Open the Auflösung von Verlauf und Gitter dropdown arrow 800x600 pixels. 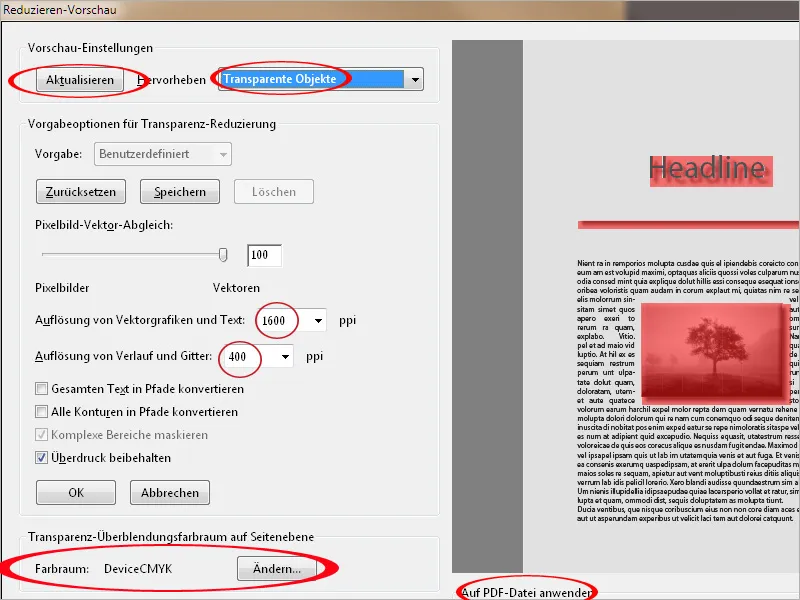285,357
